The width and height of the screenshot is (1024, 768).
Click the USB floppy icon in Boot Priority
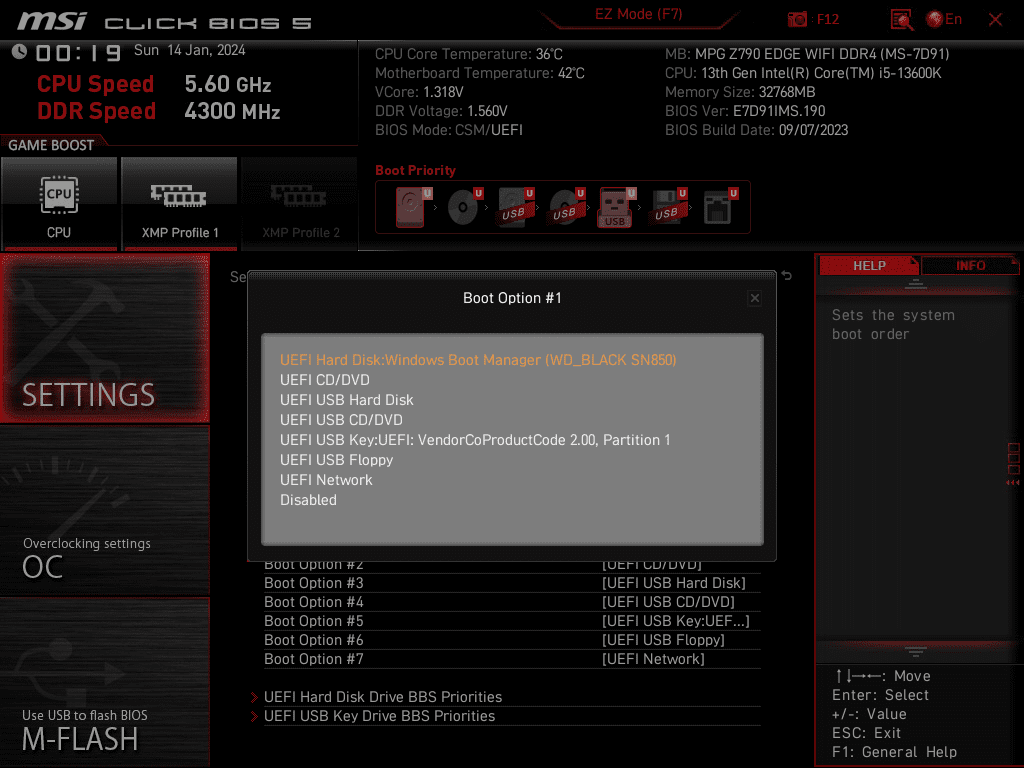668,207
